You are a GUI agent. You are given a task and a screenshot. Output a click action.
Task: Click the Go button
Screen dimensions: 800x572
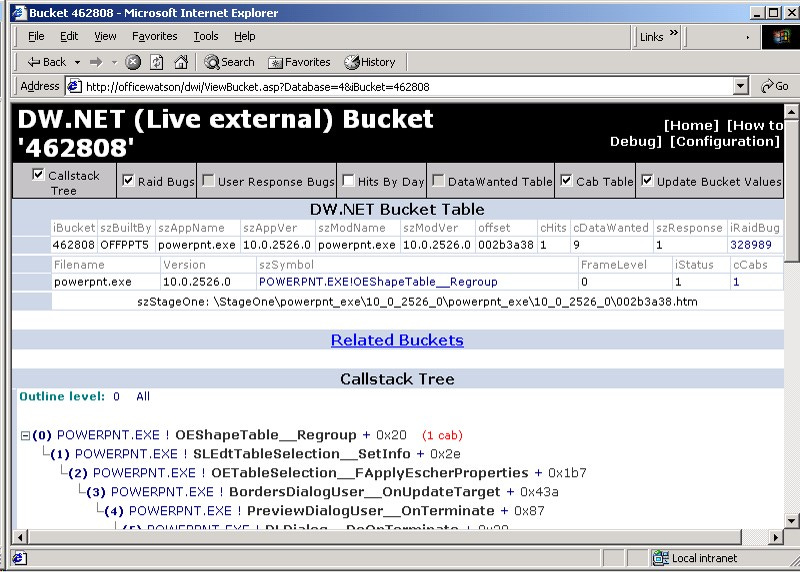(x=775, y=86)
